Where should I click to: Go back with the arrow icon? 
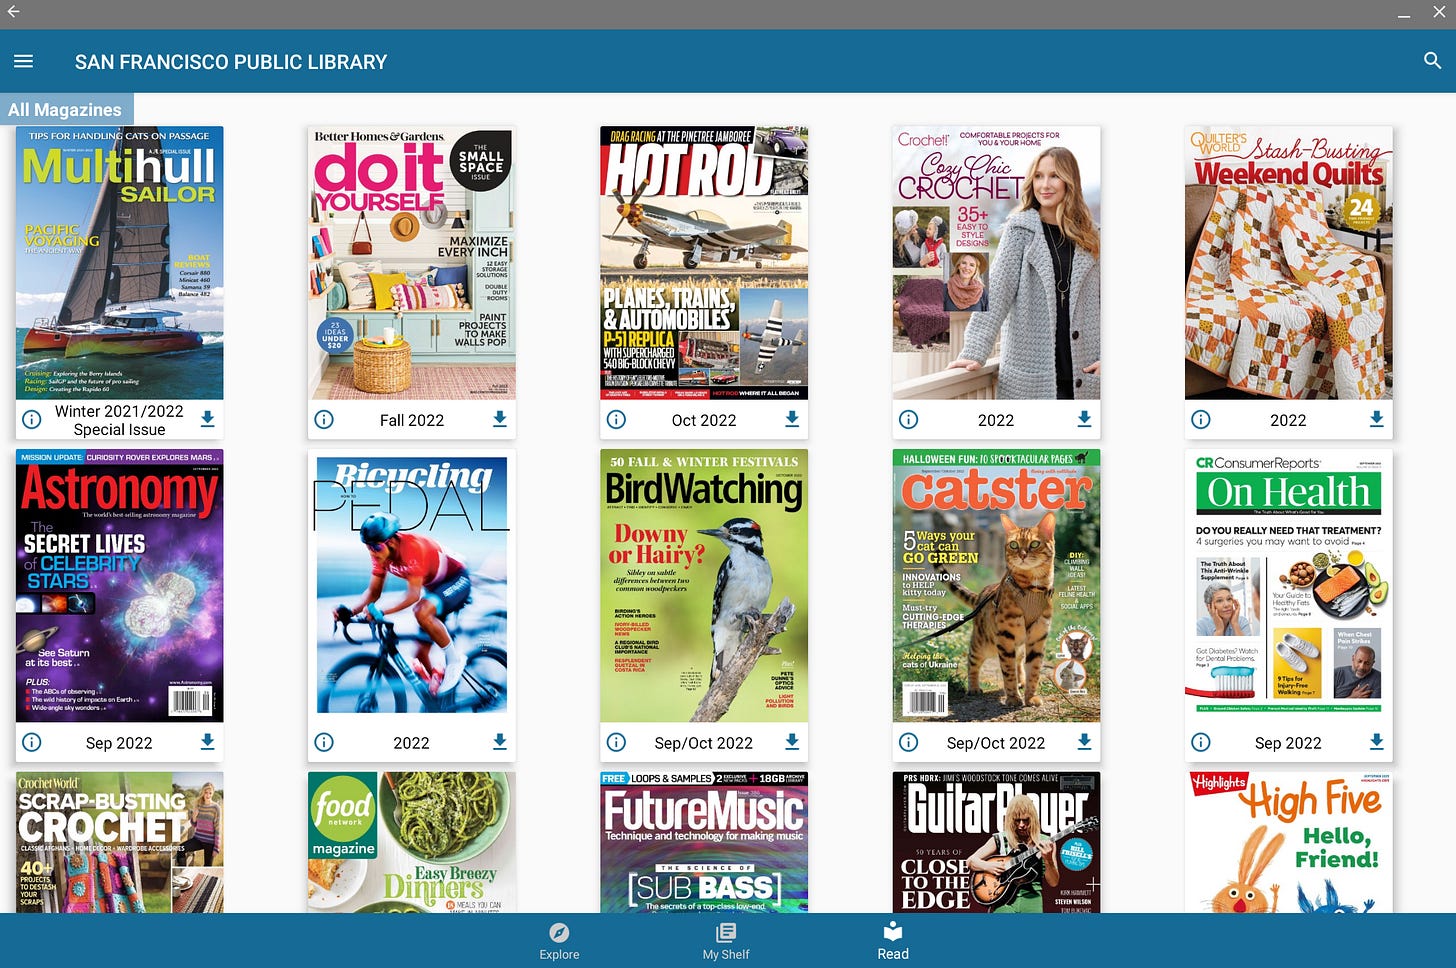point(13,12)
